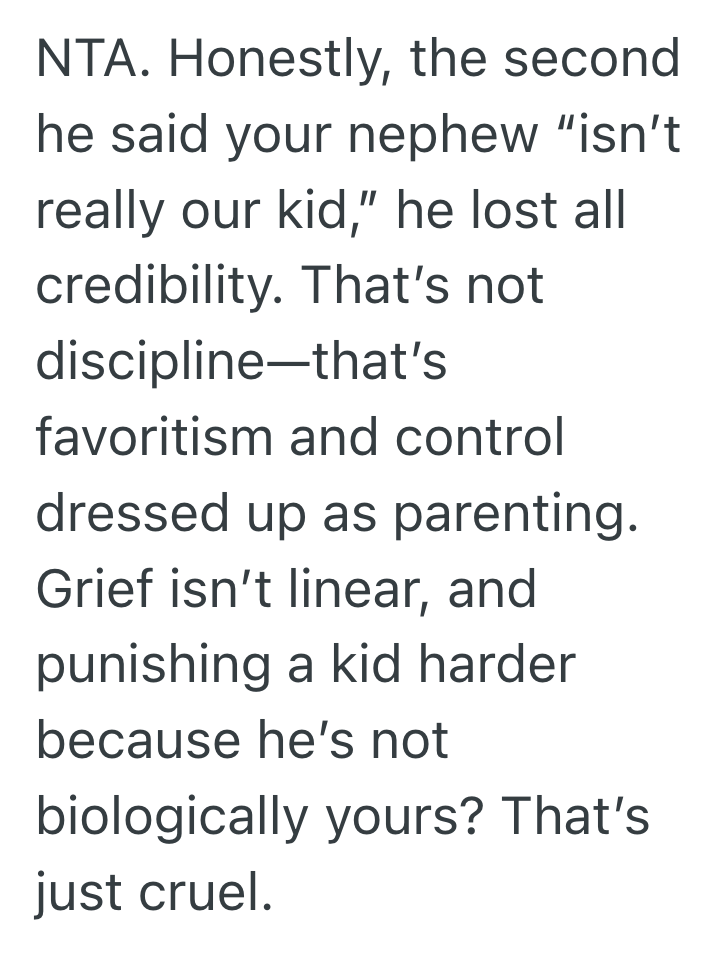This screenshot has width=722, height=954.
Task: Click the word "cruel" at the end
Action: tap(218, 892)
